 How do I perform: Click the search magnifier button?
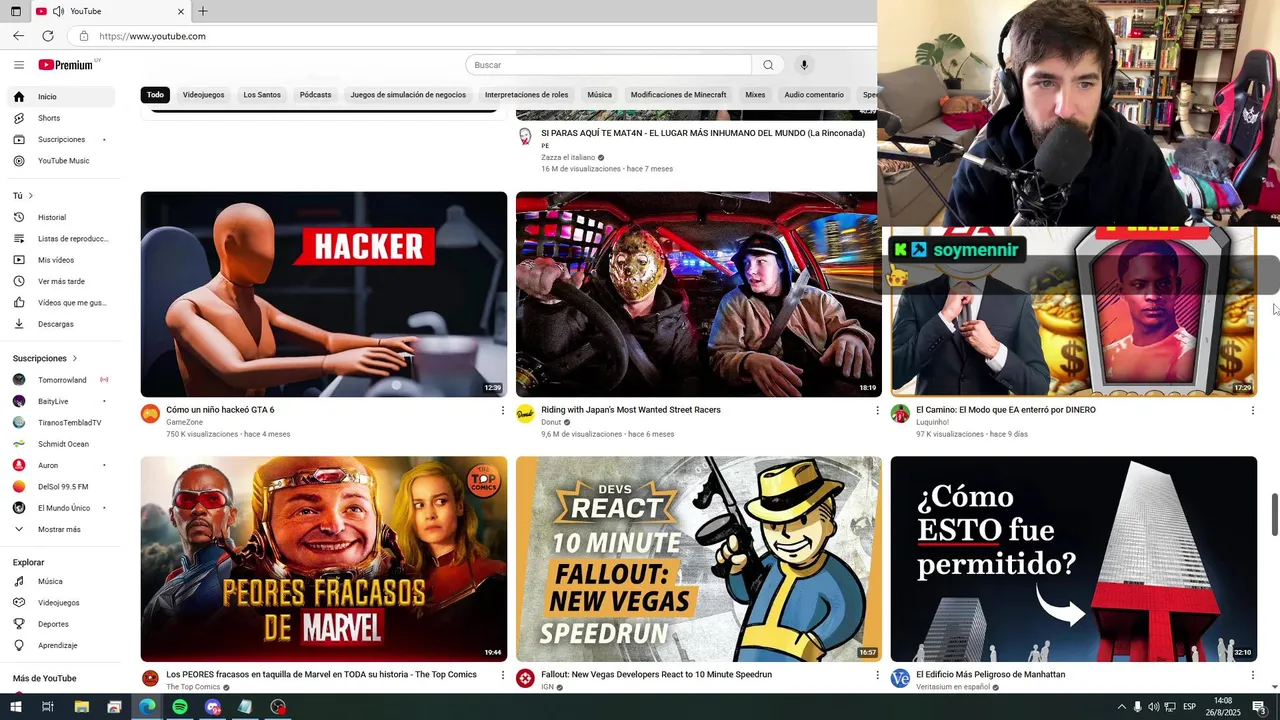click(768, 65)
